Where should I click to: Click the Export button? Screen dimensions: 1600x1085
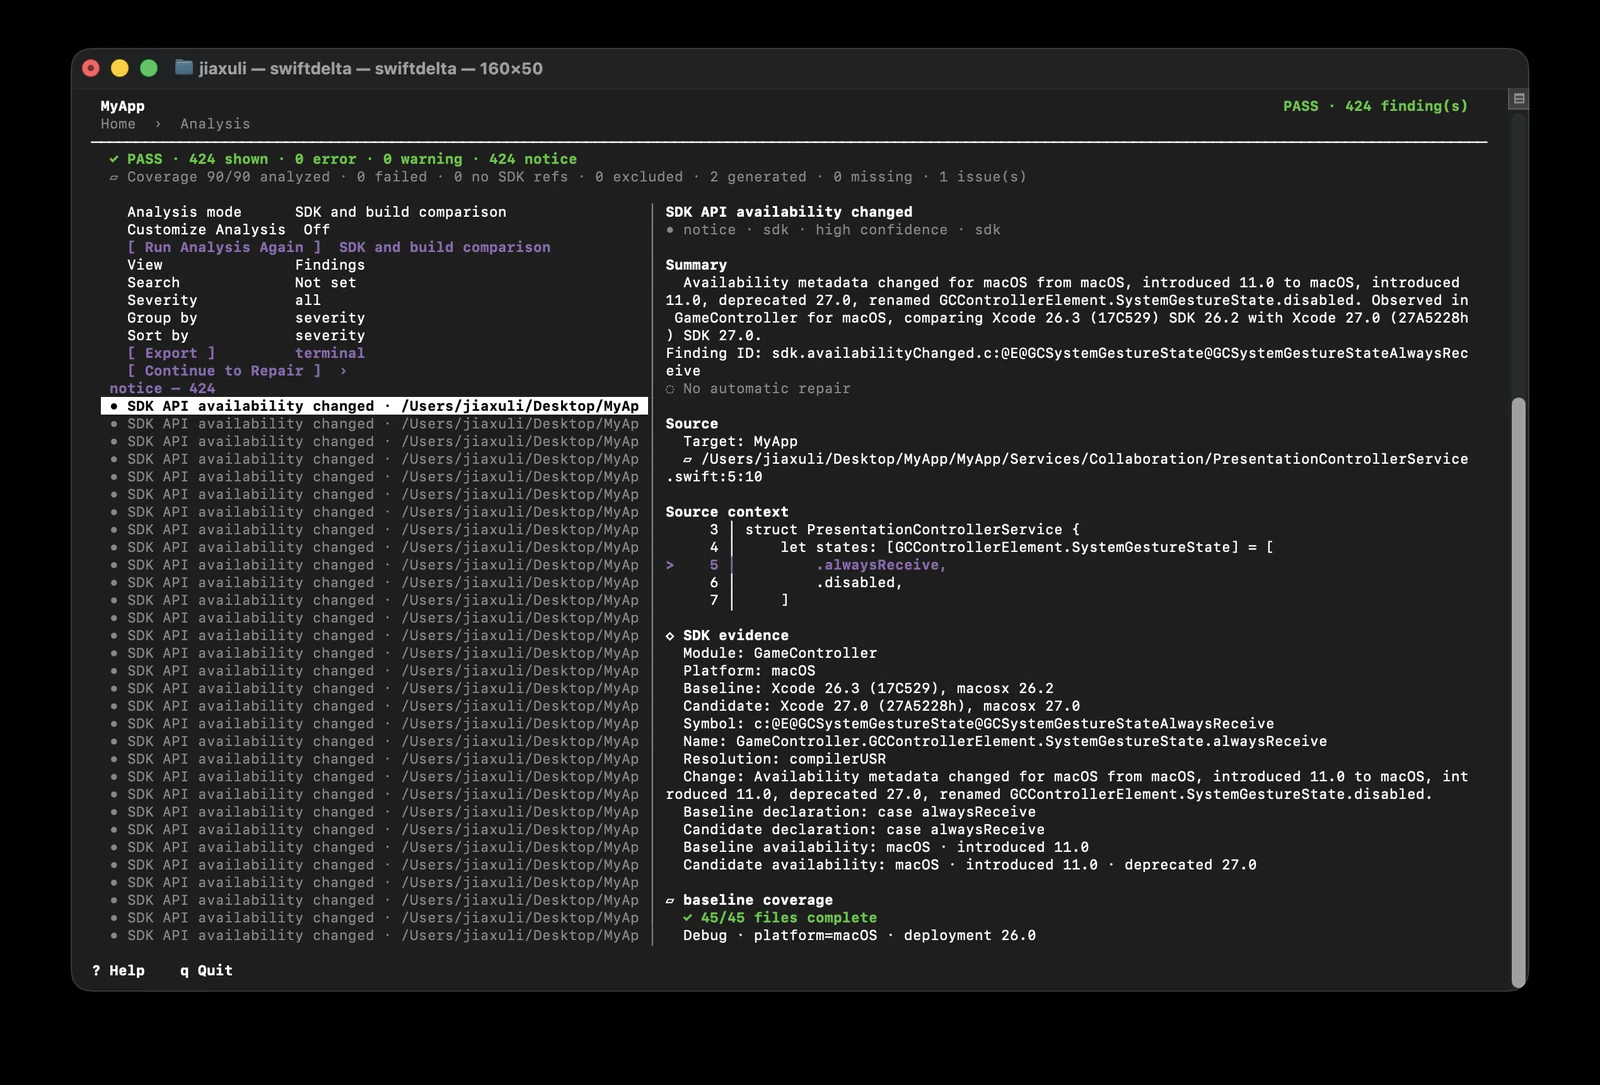(171, 353)
